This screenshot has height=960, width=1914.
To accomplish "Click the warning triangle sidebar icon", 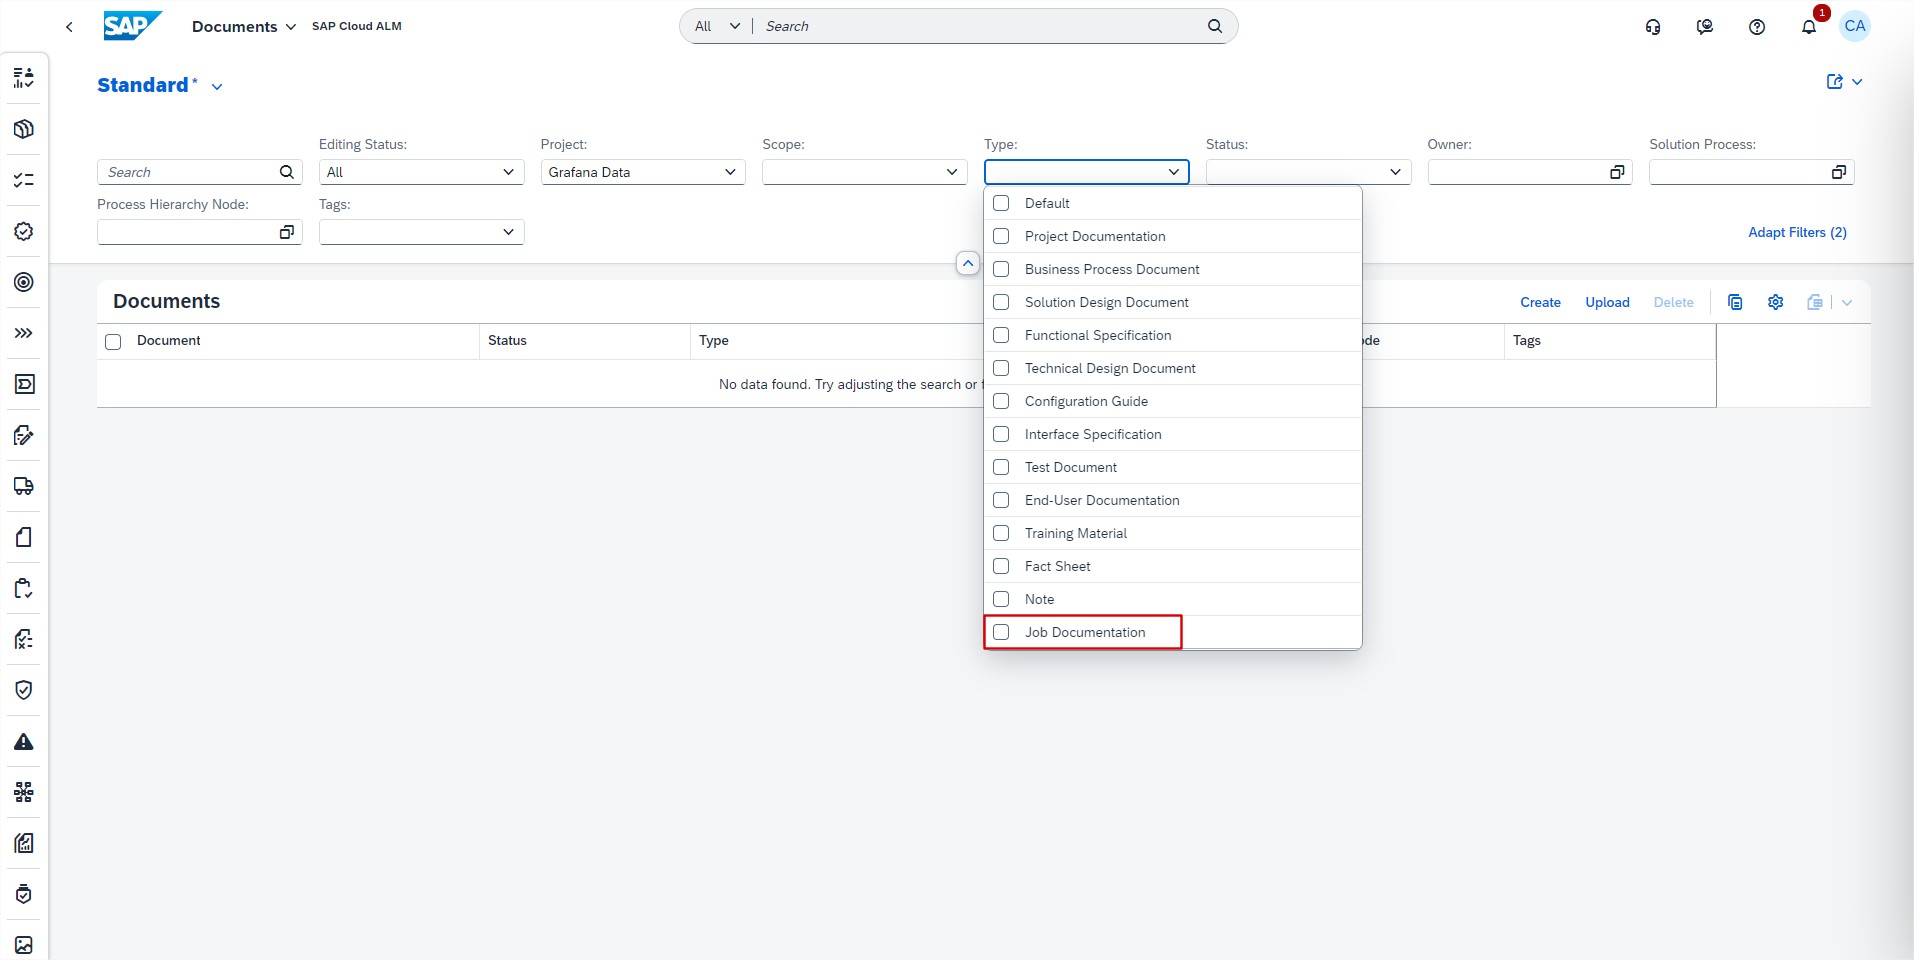I will (24, 742).
